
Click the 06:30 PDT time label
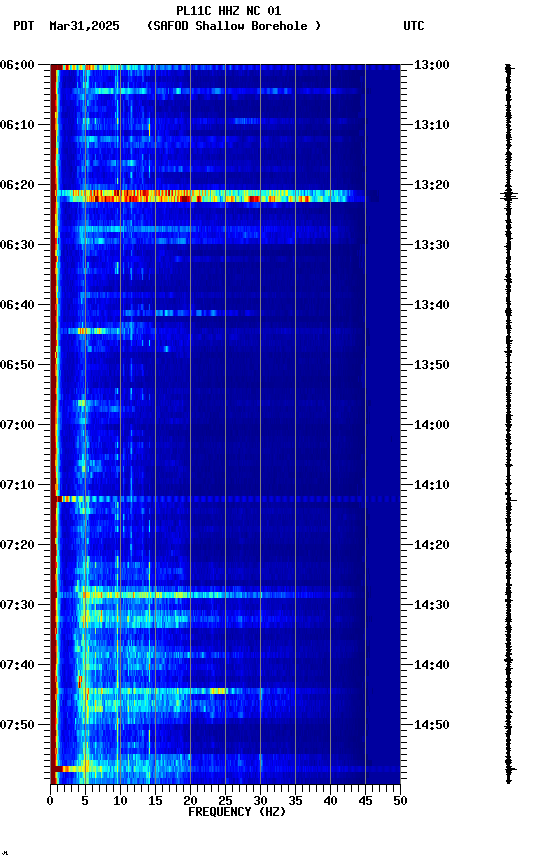(17, 245)
